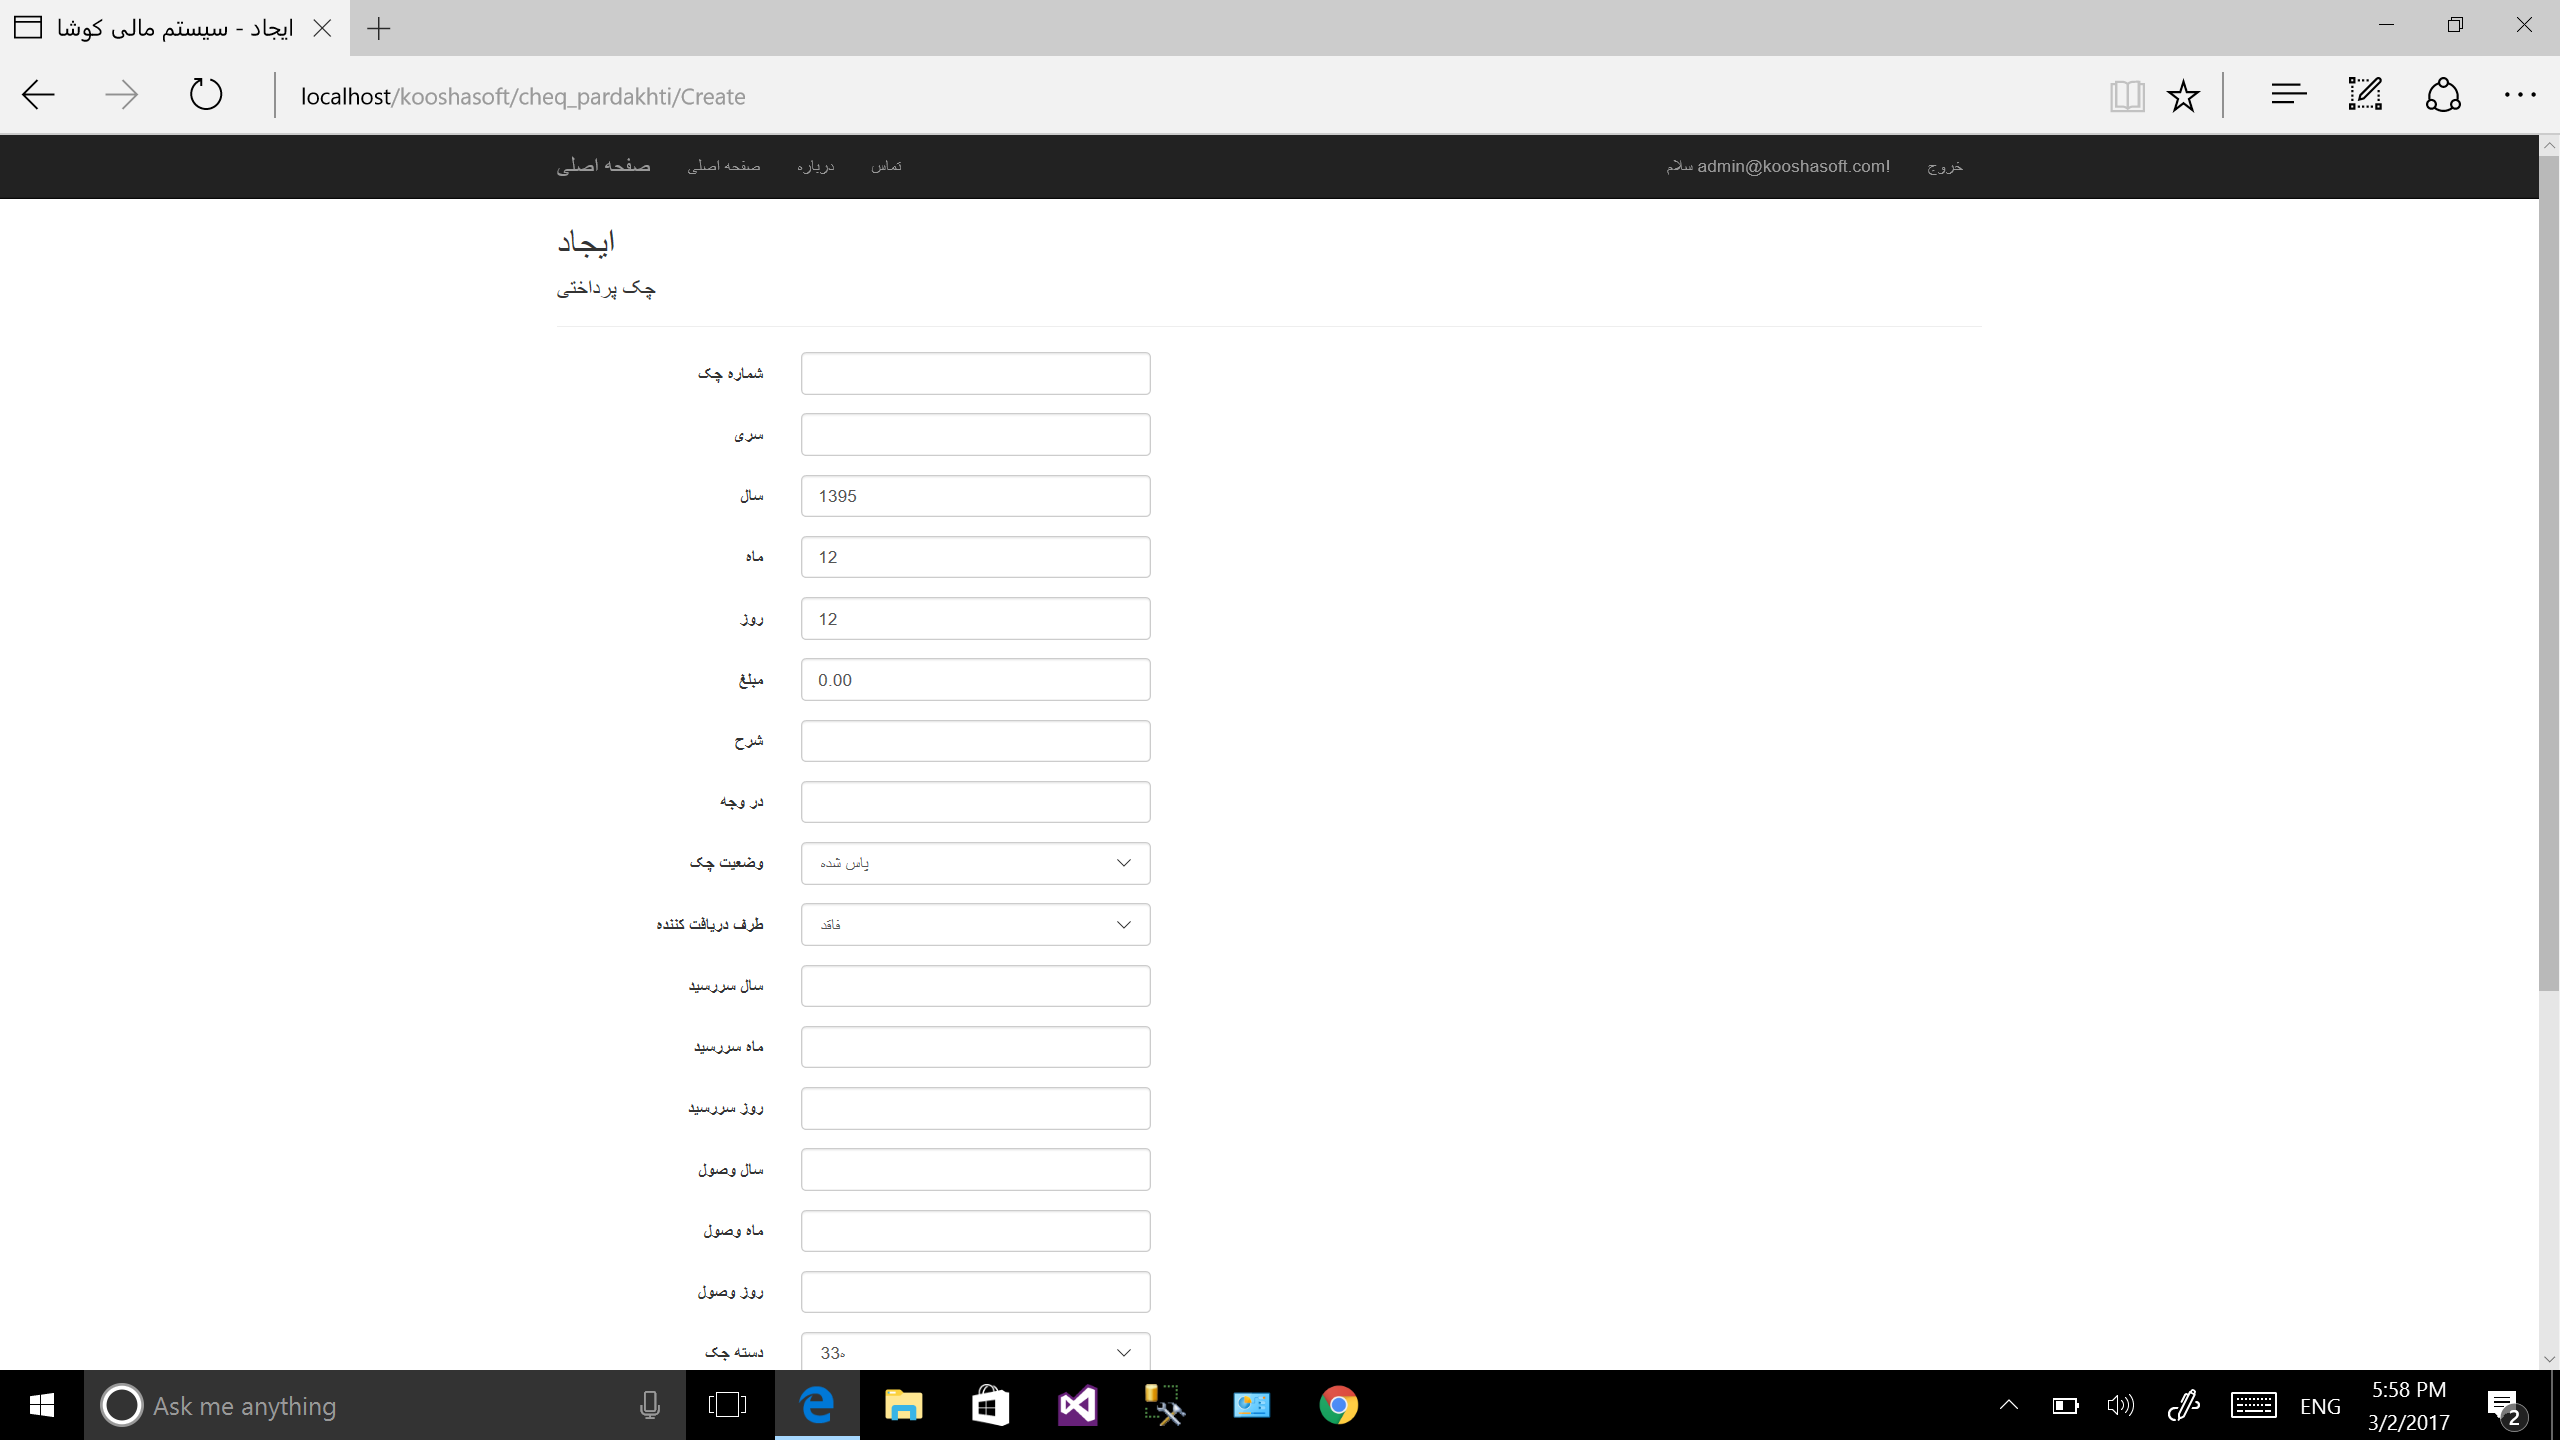The image size is (2560, 1440).
Task: Open Make a Web Note icon
Action: 2365,95
